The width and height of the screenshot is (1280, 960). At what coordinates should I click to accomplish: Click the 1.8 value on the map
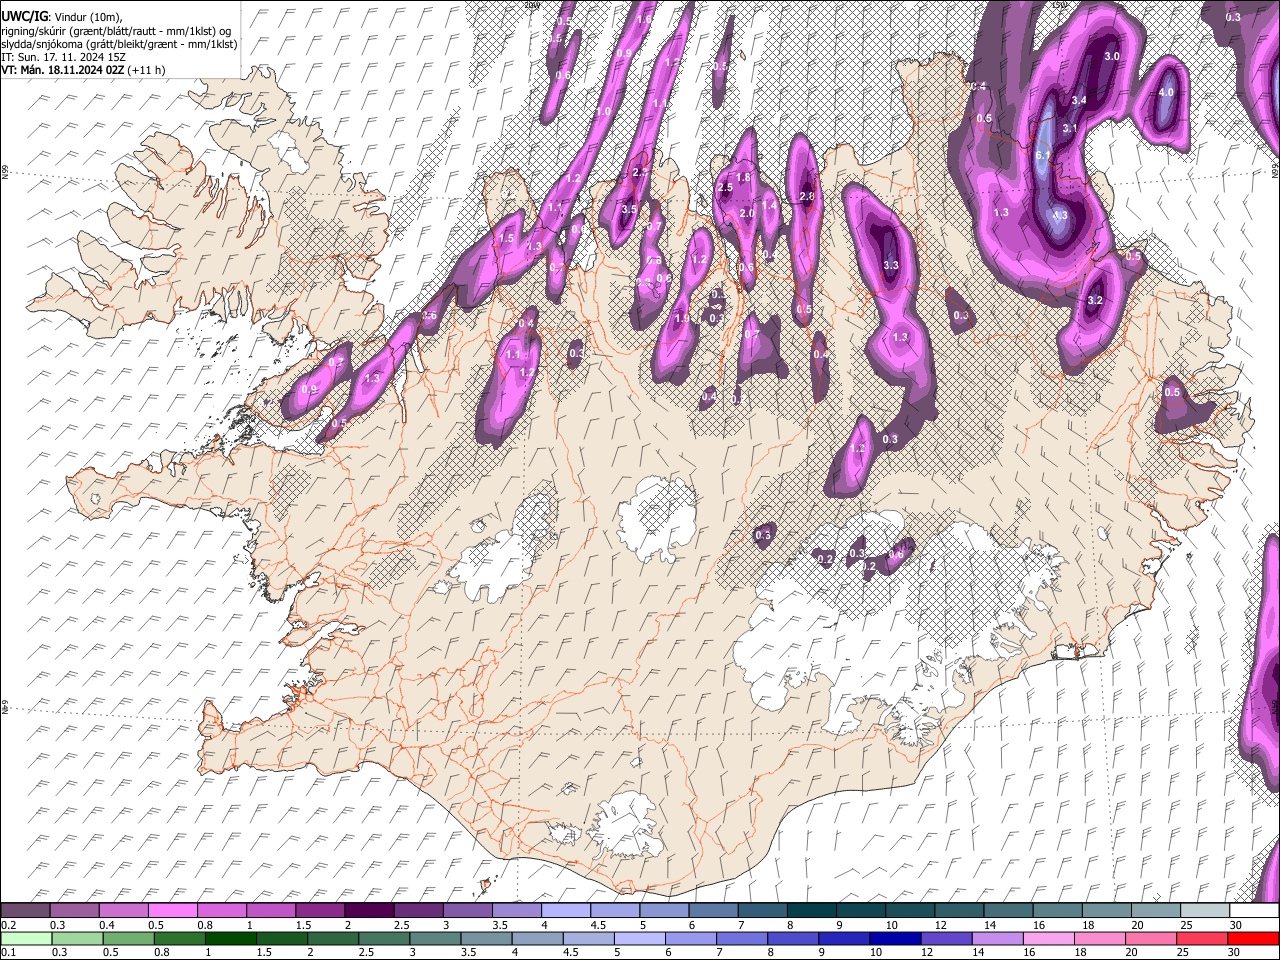743,177
